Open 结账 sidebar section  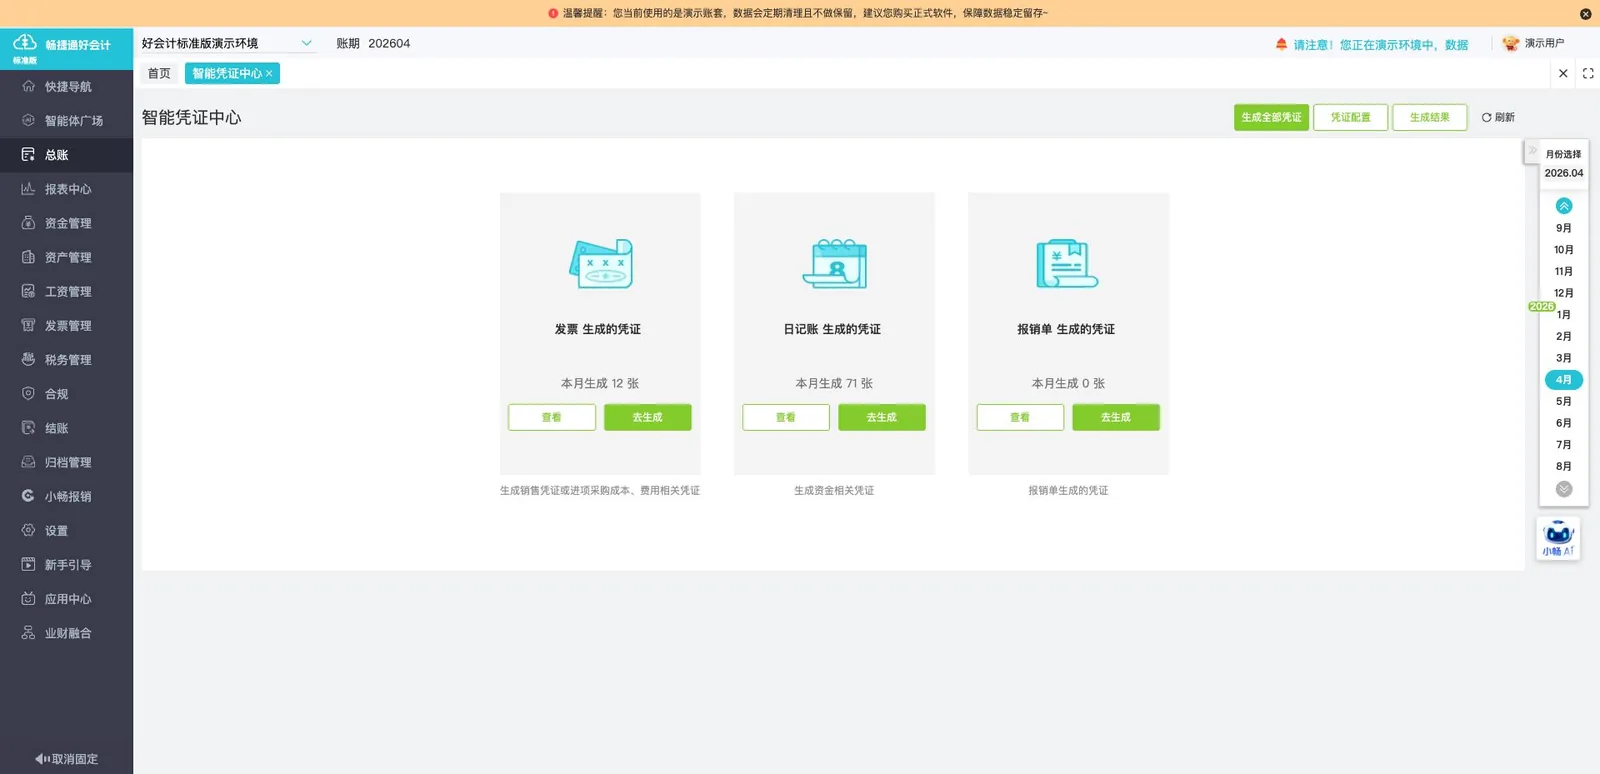pyautogui.click(x=66, y=428)
